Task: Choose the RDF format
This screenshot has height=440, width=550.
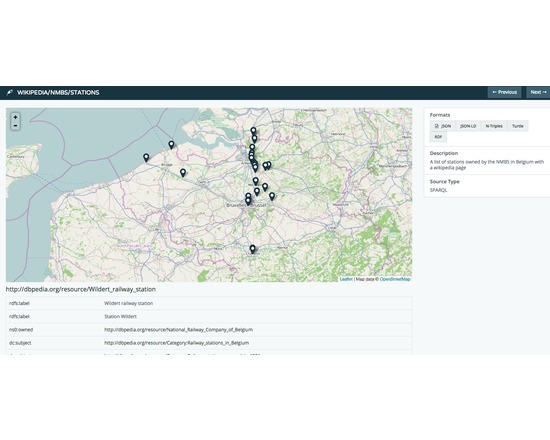Action: point(438,137)
